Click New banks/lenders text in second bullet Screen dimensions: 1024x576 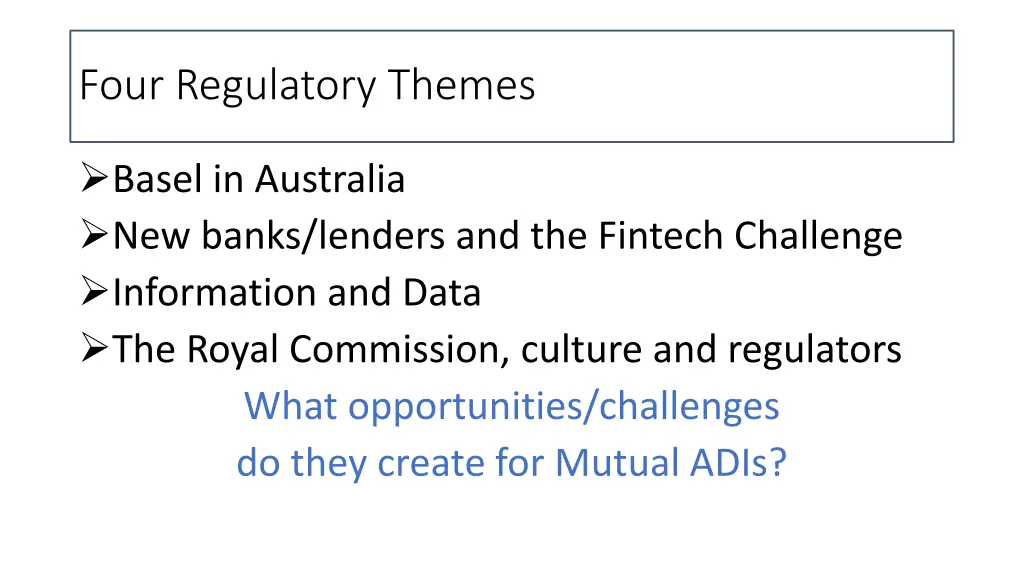pos(279,237)
